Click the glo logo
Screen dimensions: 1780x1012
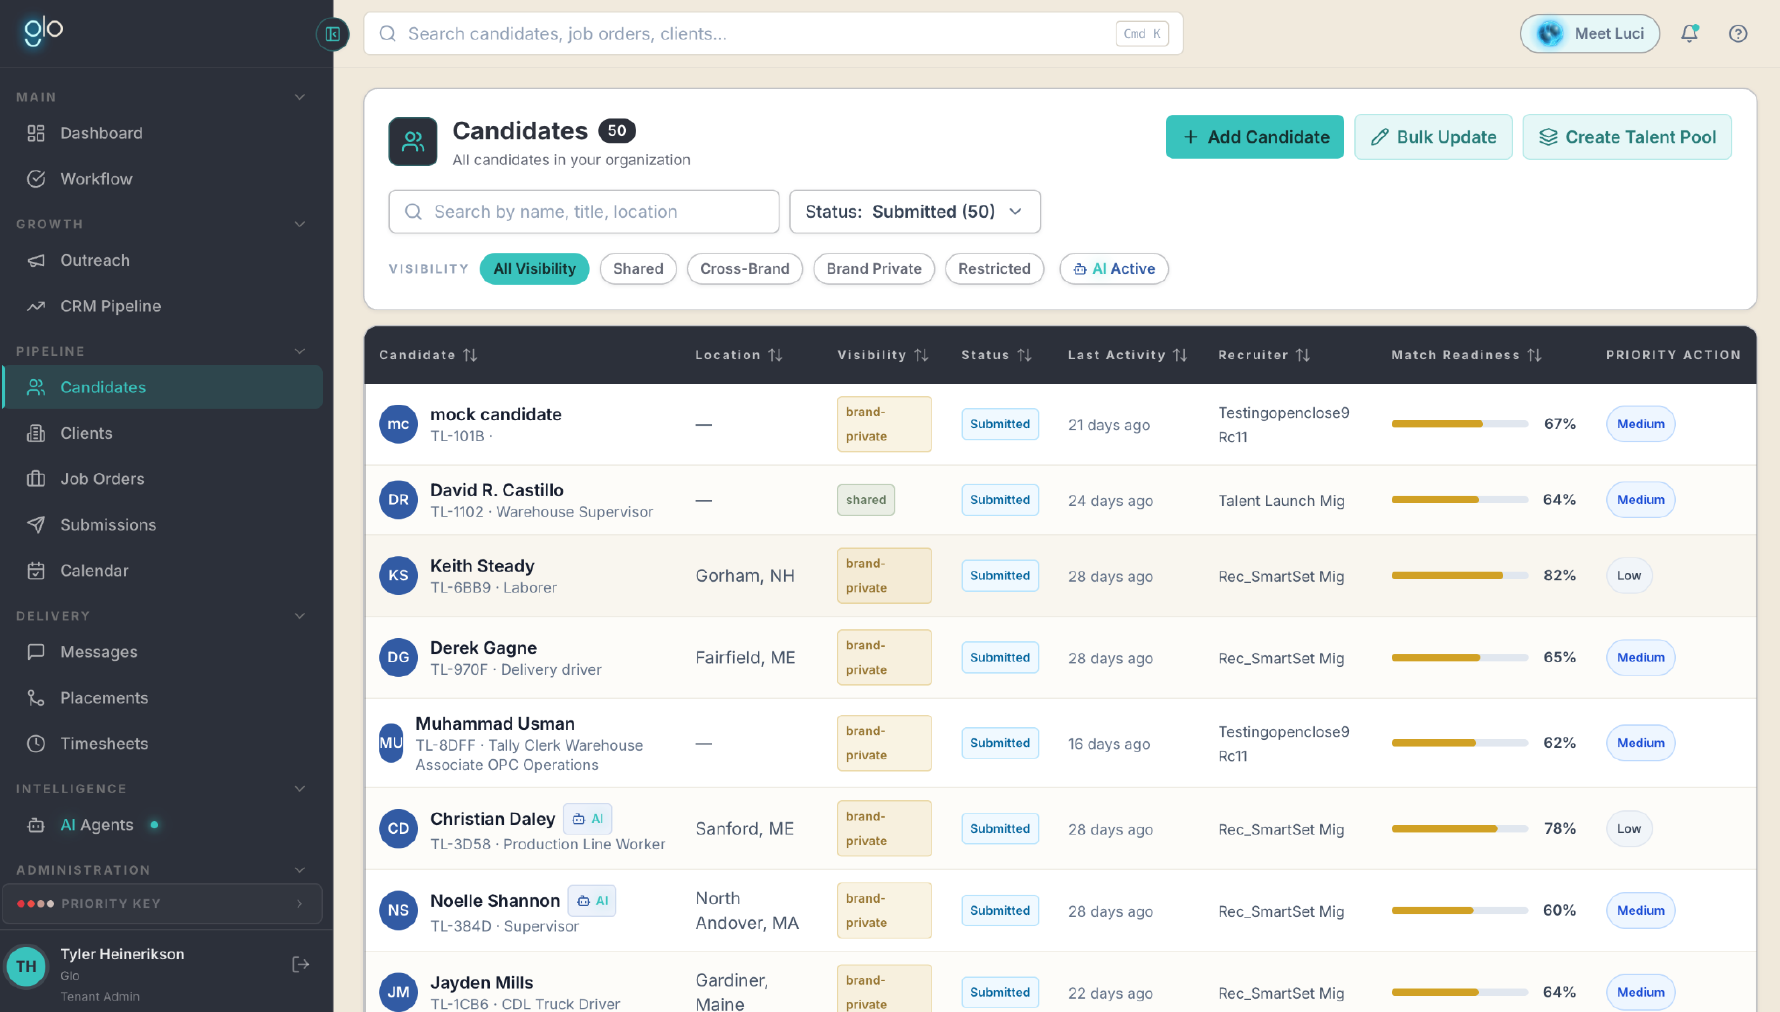(44, 31)
